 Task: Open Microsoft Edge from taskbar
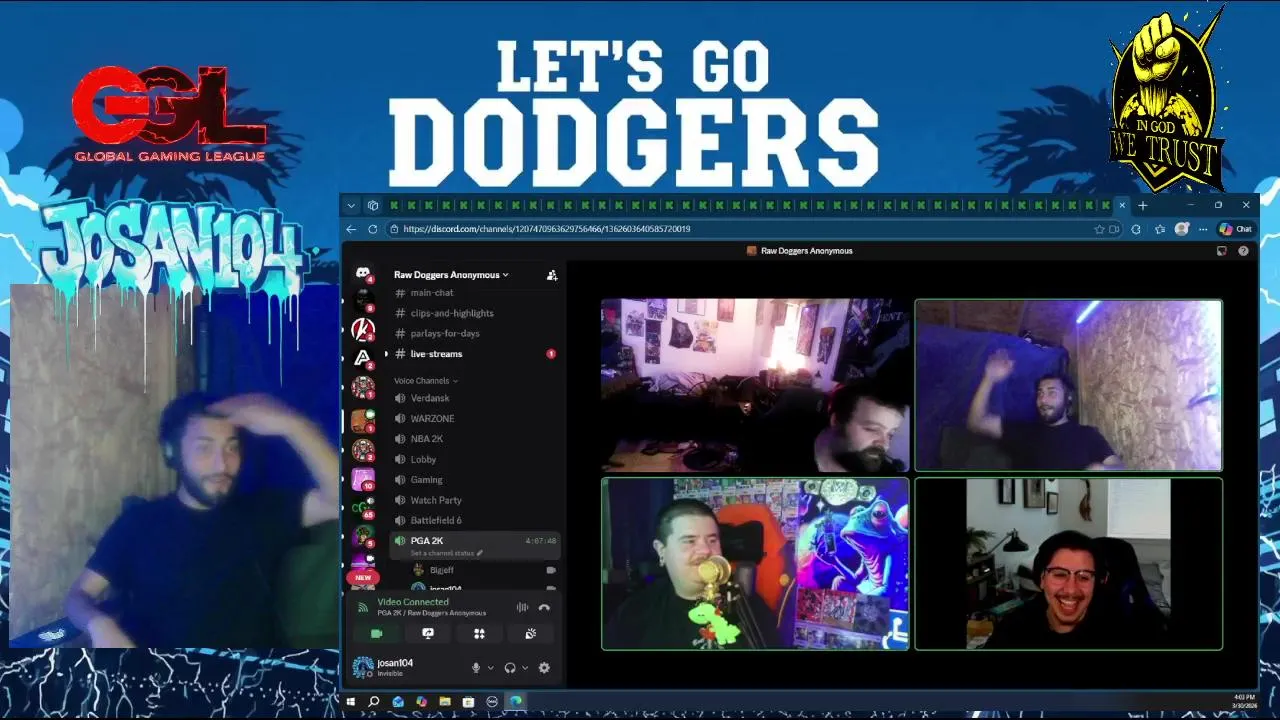tap(516, 702)
